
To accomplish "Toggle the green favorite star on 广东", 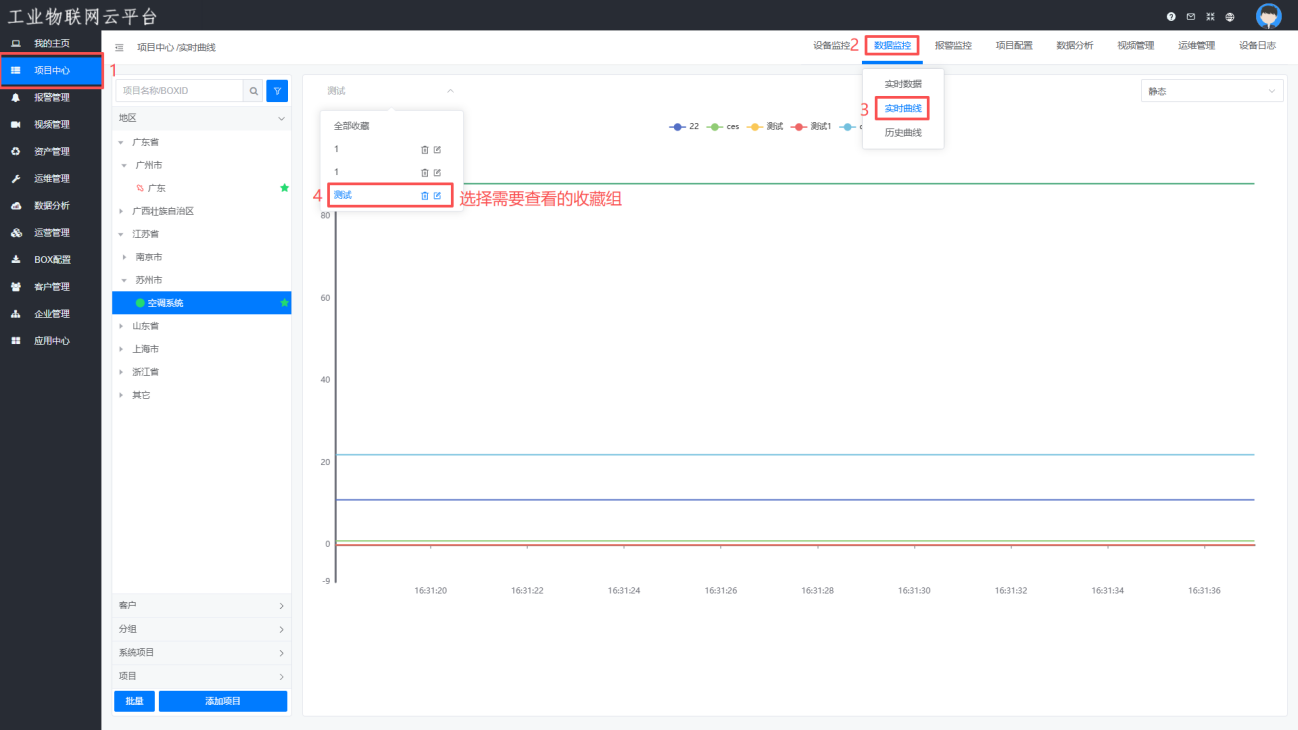I will (x=284, y=188).
